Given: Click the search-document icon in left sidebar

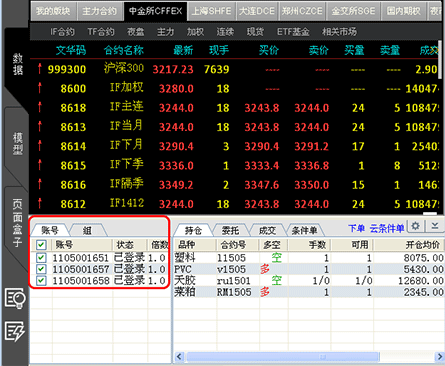Looking at the screenshot, I should coord(15,299).
